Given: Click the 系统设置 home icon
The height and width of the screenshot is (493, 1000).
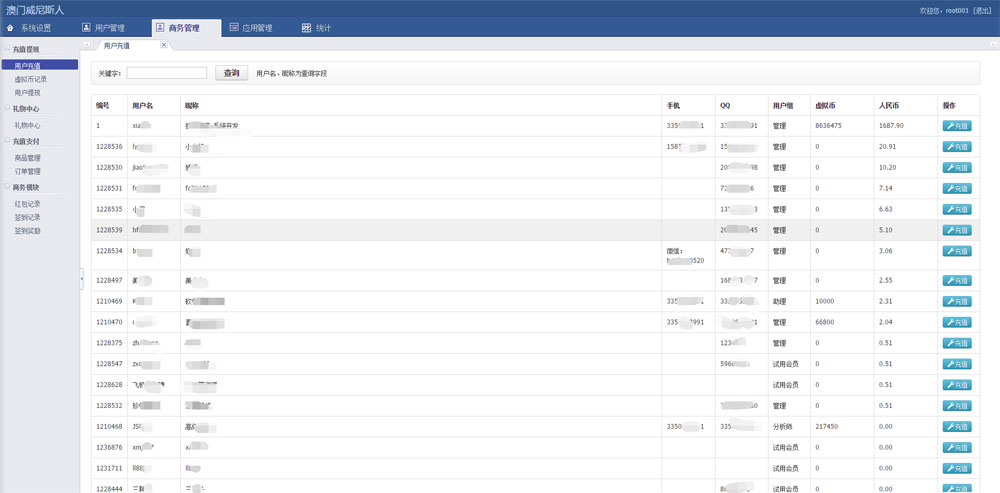Looking at the screenshot, I should click(x=11, y=28).
